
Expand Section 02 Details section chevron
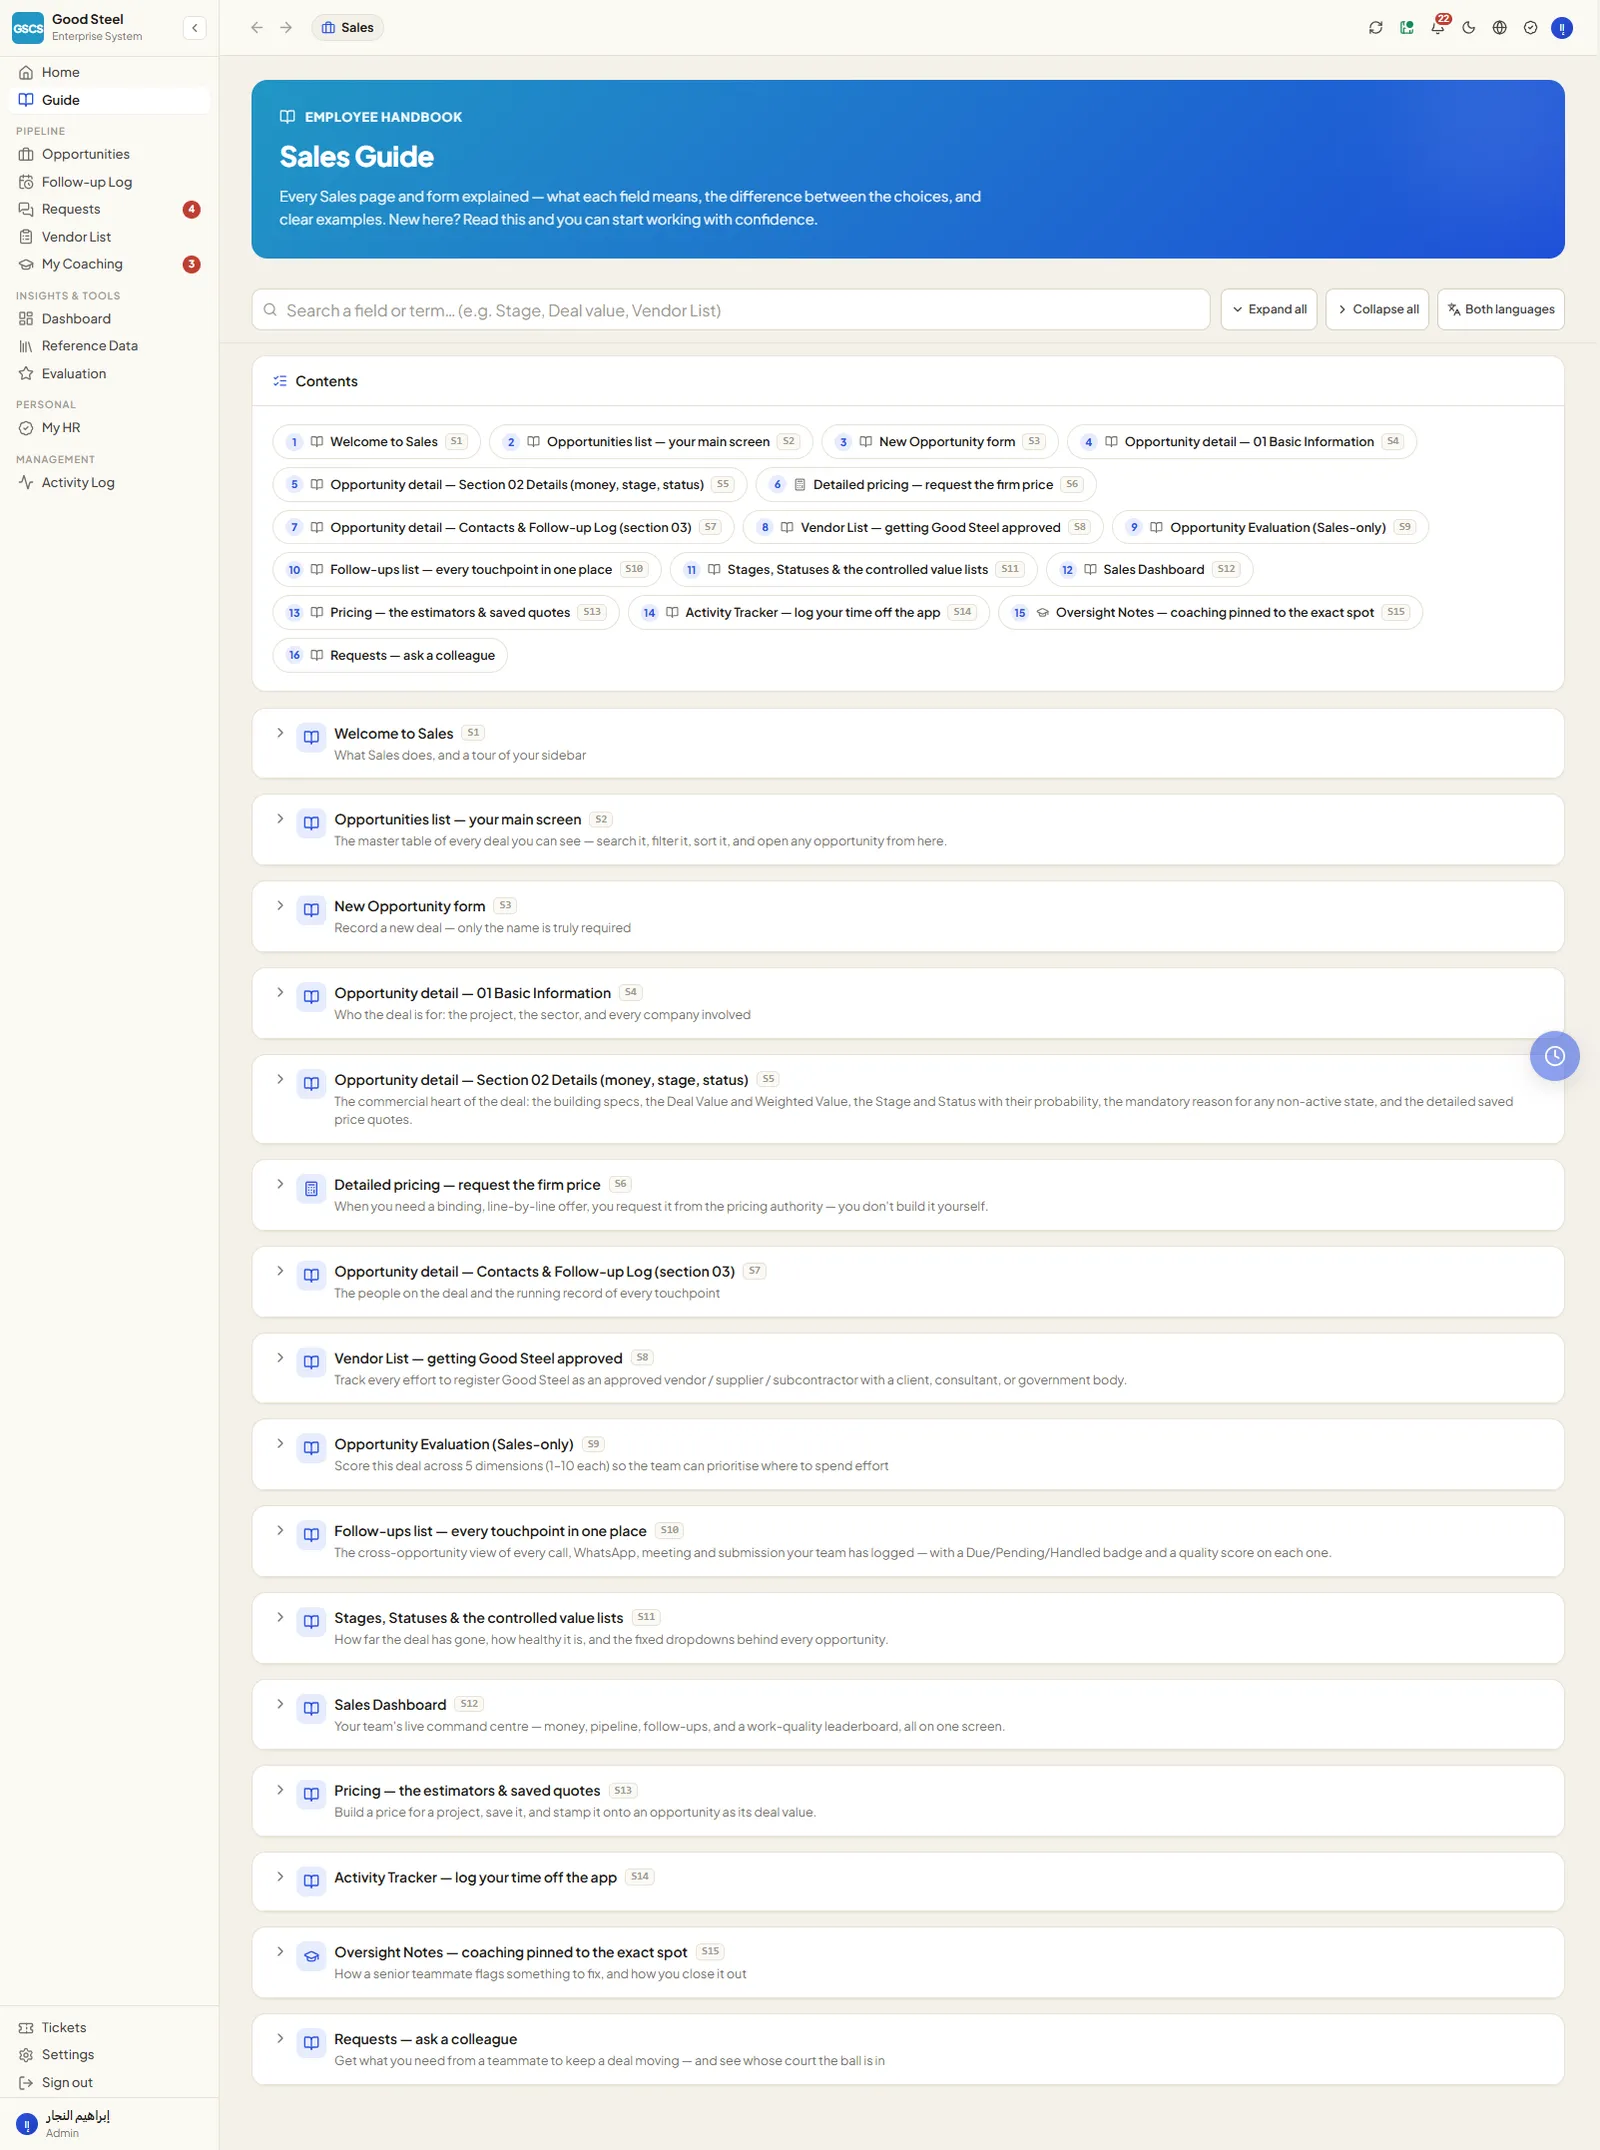click(280, 1080)
